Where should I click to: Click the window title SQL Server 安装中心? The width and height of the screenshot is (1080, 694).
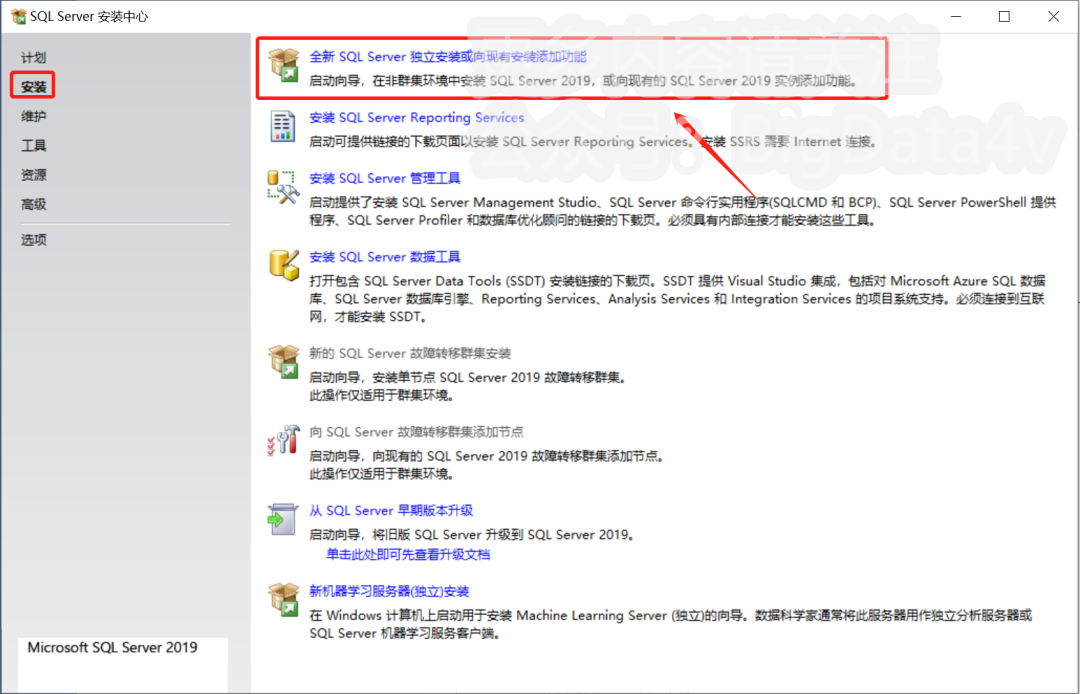tap(89, 17)
